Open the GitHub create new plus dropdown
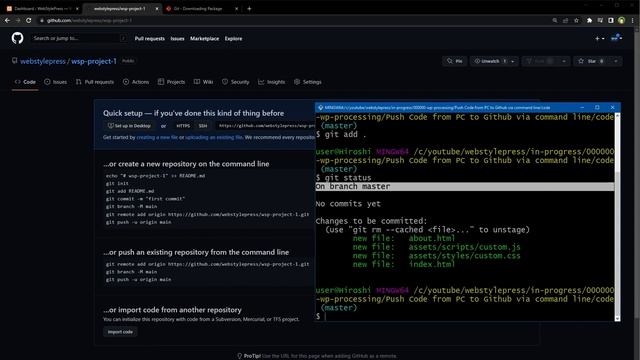 [x=600, y=38]
